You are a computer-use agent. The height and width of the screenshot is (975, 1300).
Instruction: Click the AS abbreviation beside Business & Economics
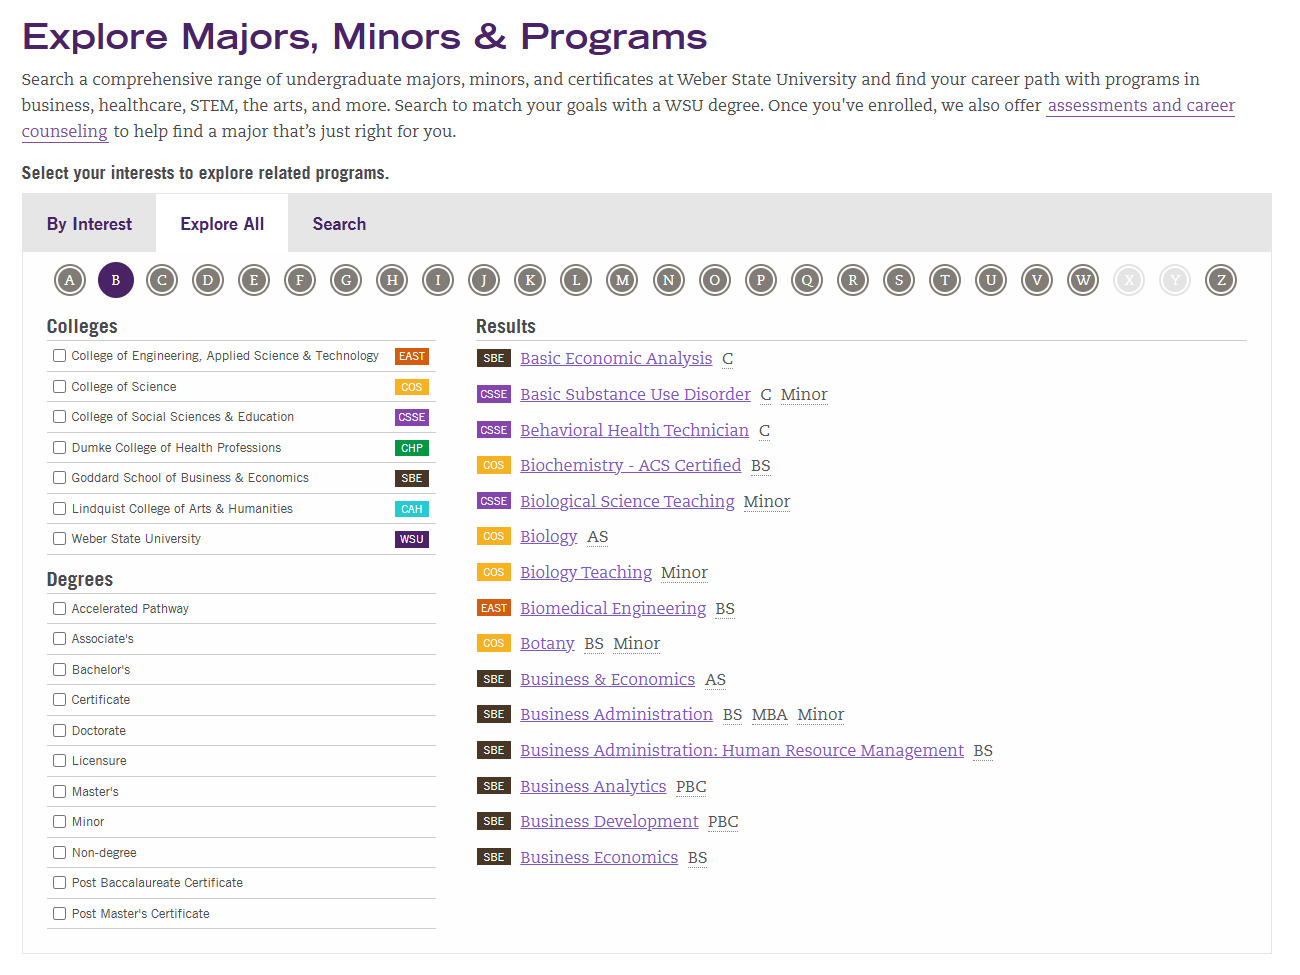tap(715, 679)
